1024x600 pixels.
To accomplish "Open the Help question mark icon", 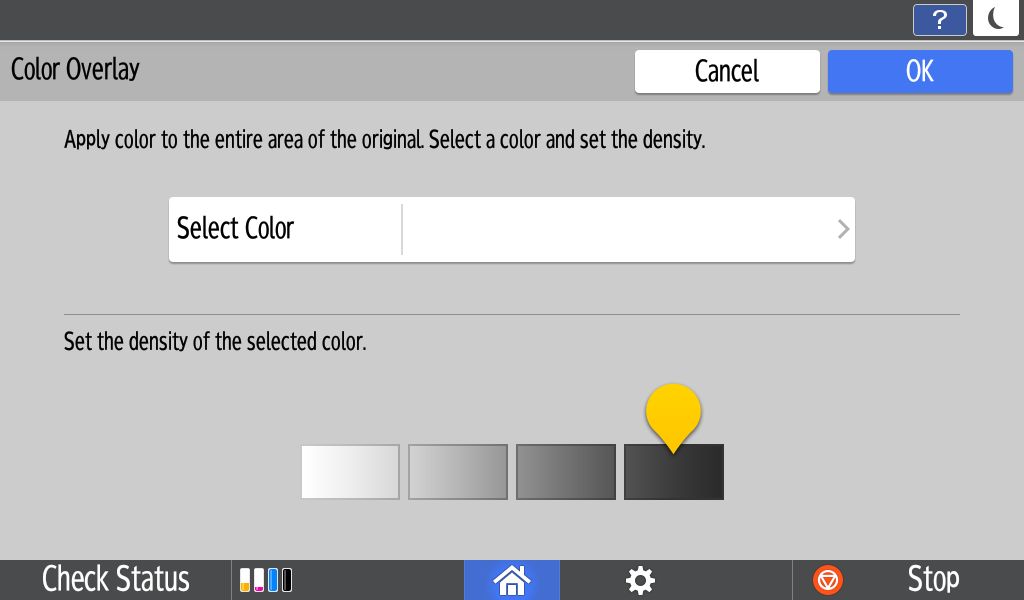I will (x=939, y=20).
